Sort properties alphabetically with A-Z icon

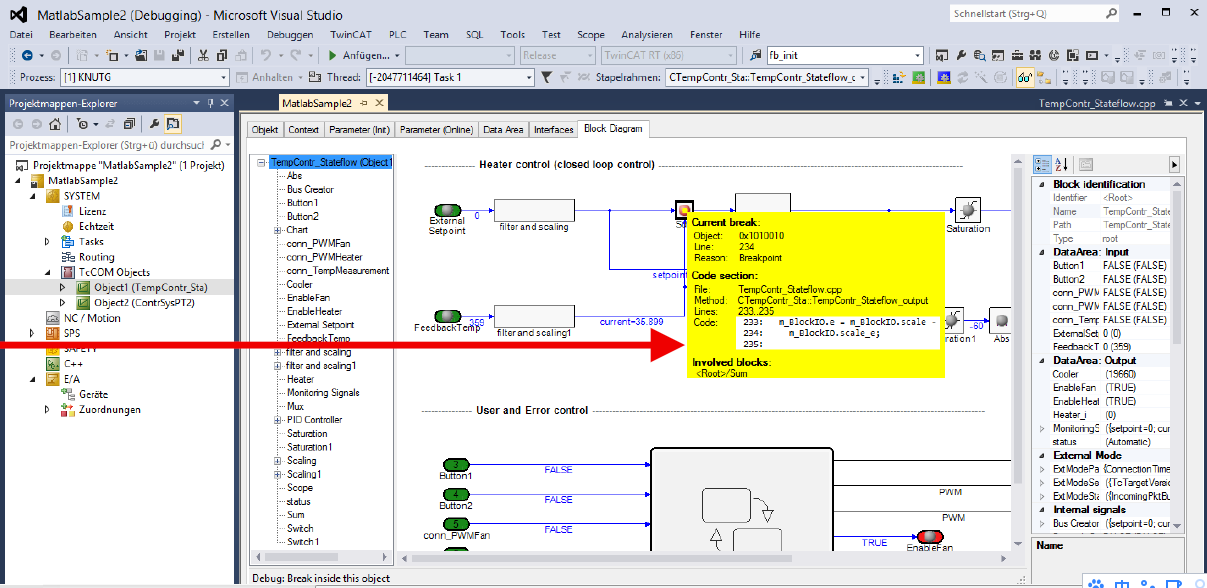pos(1062,164)
